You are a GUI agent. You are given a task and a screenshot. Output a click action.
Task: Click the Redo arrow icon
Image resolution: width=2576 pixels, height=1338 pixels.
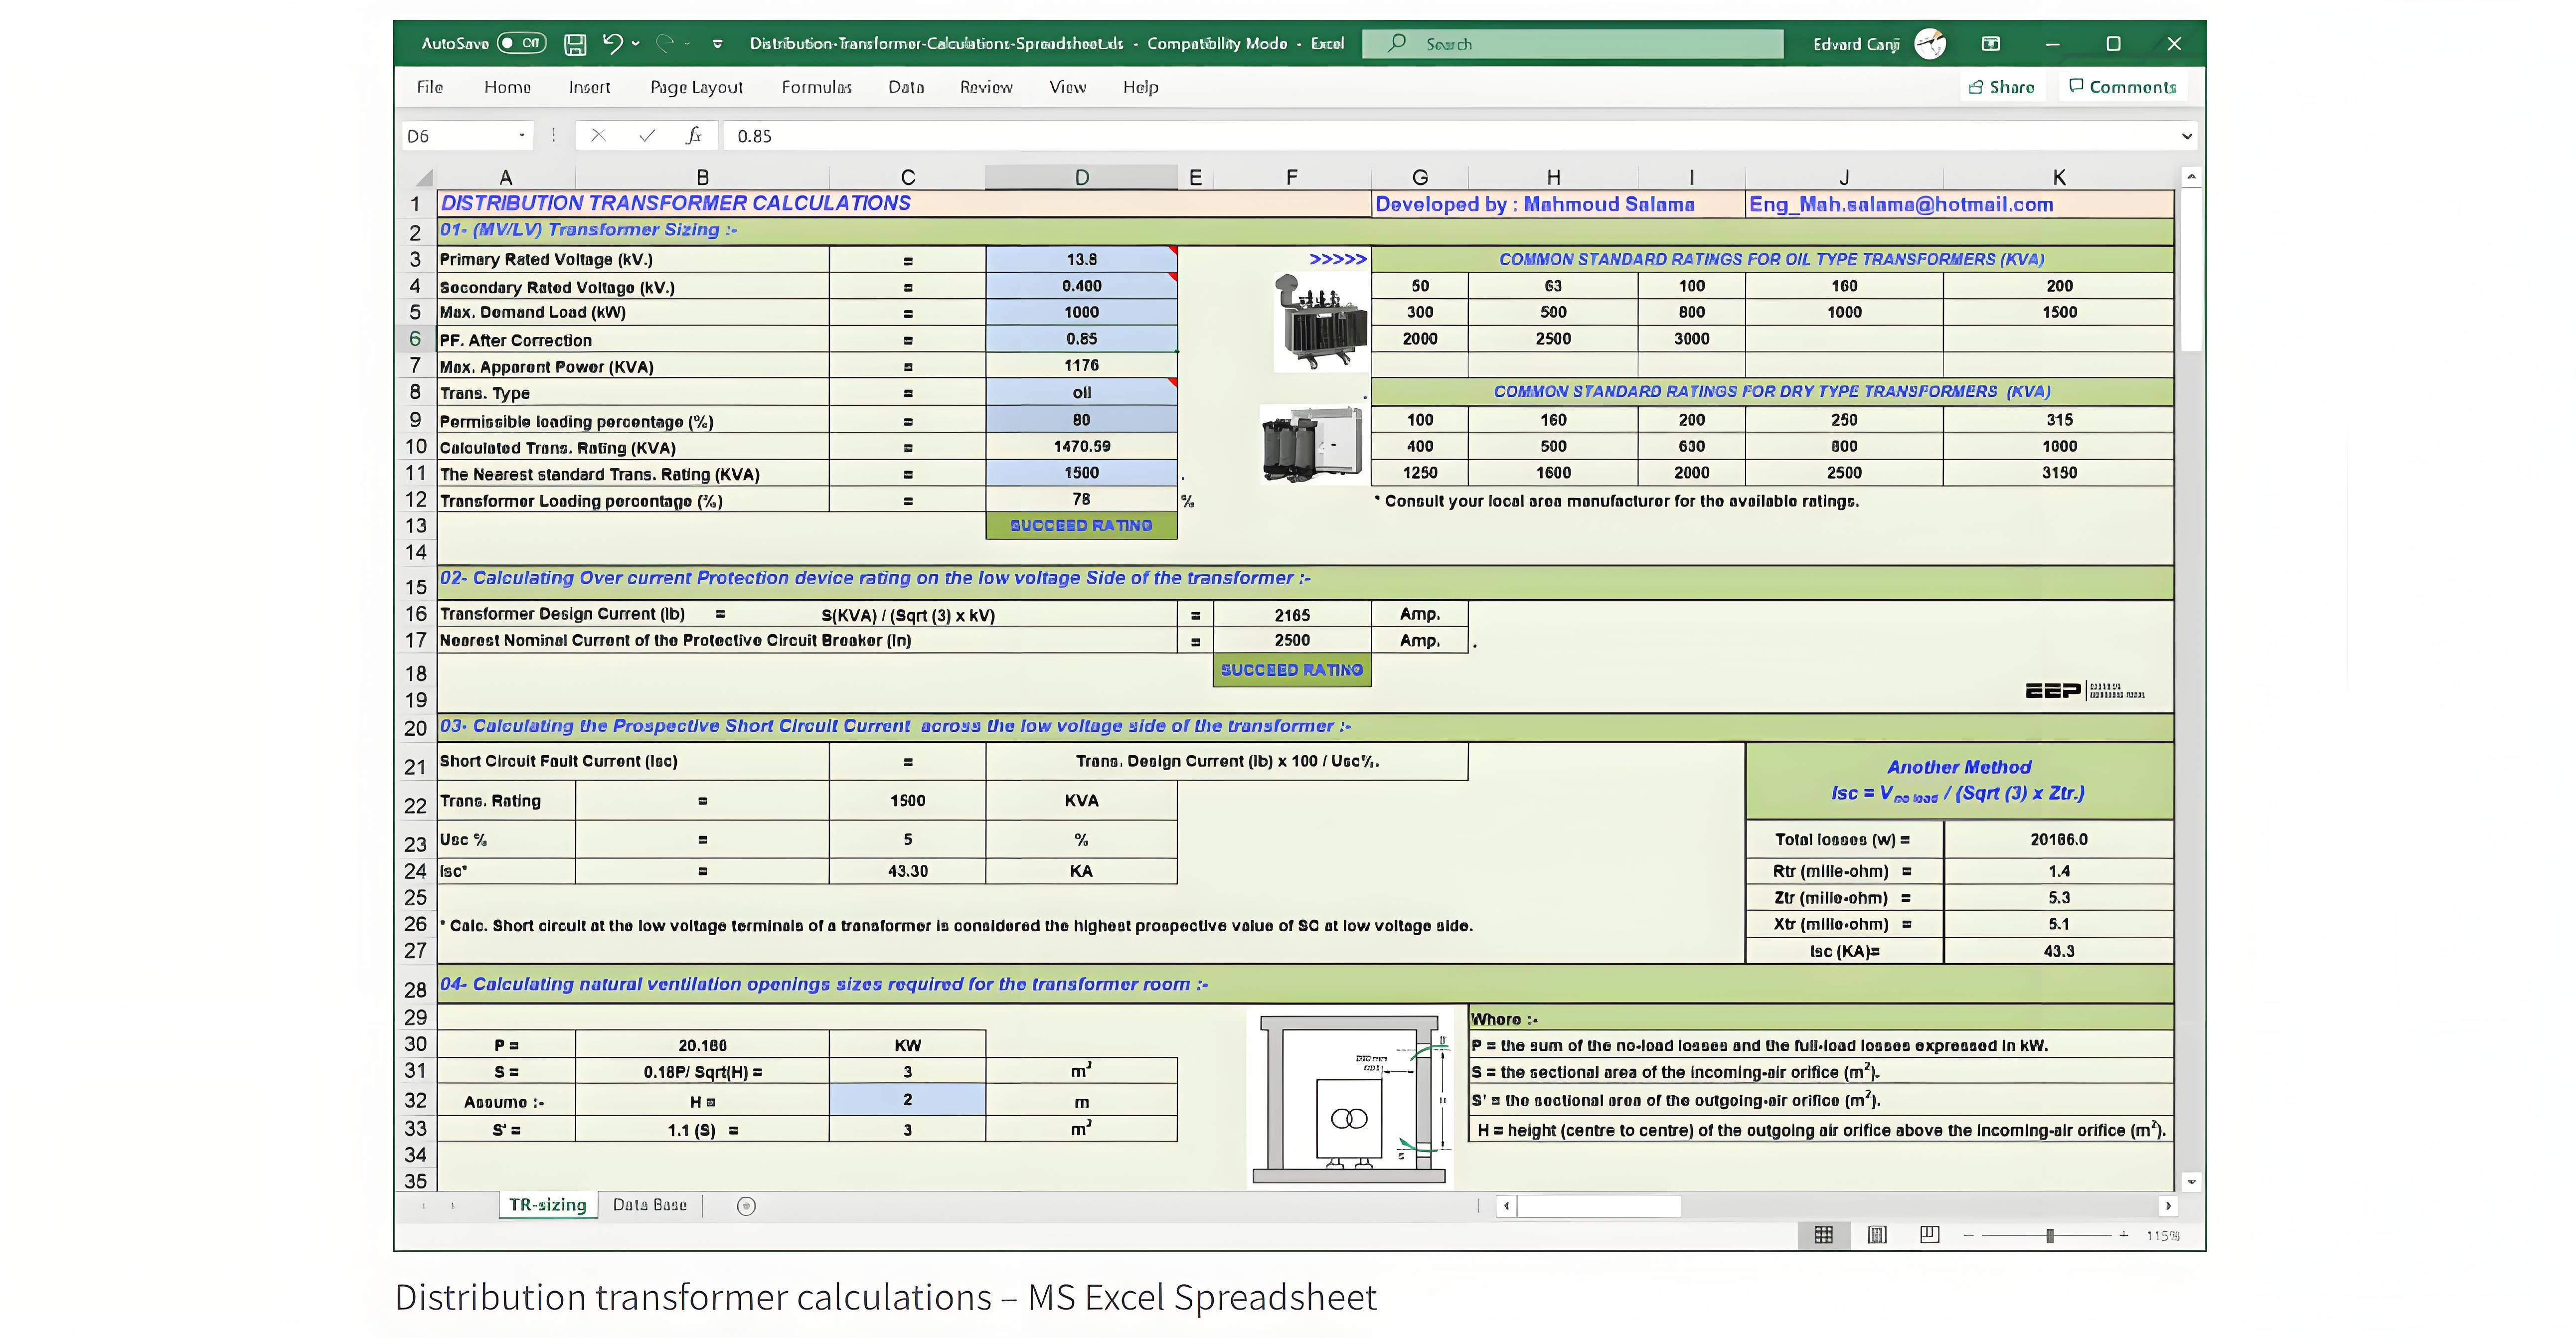665,43
